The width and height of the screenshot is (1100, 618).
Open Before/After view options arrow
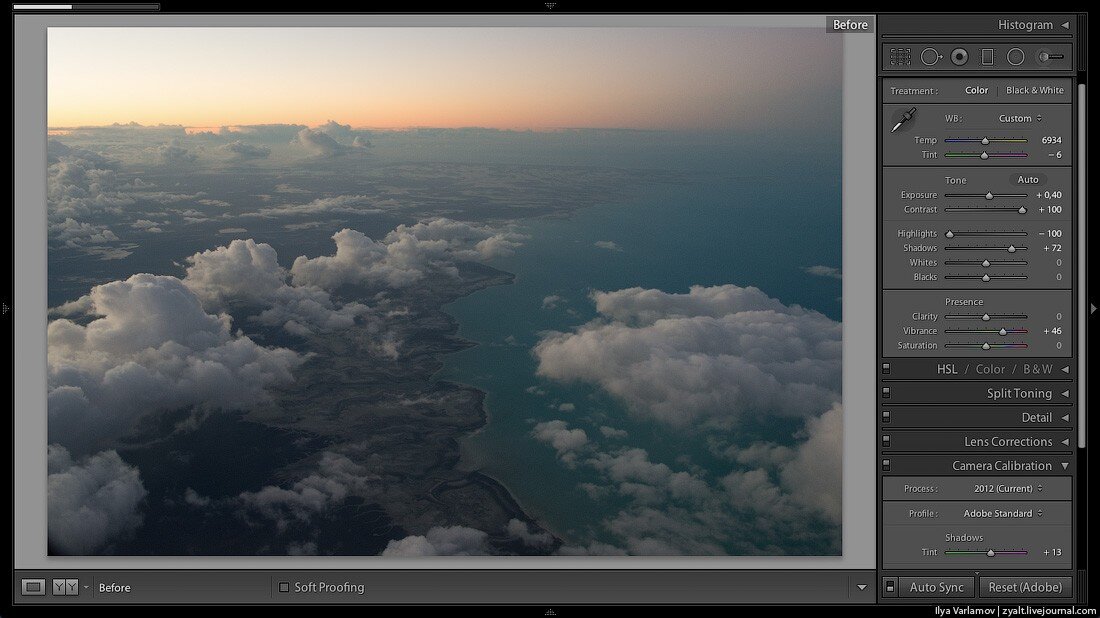pyautogui.click(x=86, y=587)
